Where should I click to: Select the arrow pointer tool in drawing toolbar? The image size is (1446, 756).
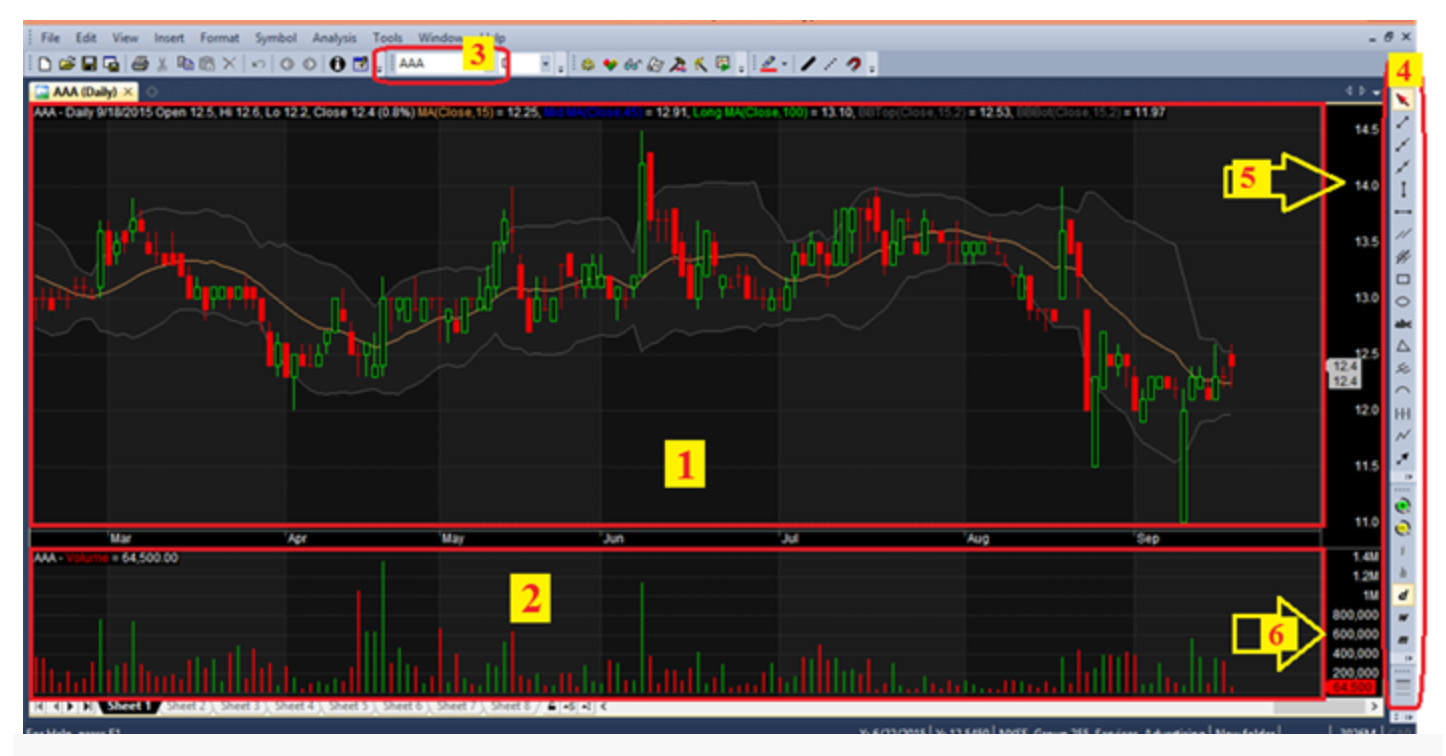click(1403, 99)
